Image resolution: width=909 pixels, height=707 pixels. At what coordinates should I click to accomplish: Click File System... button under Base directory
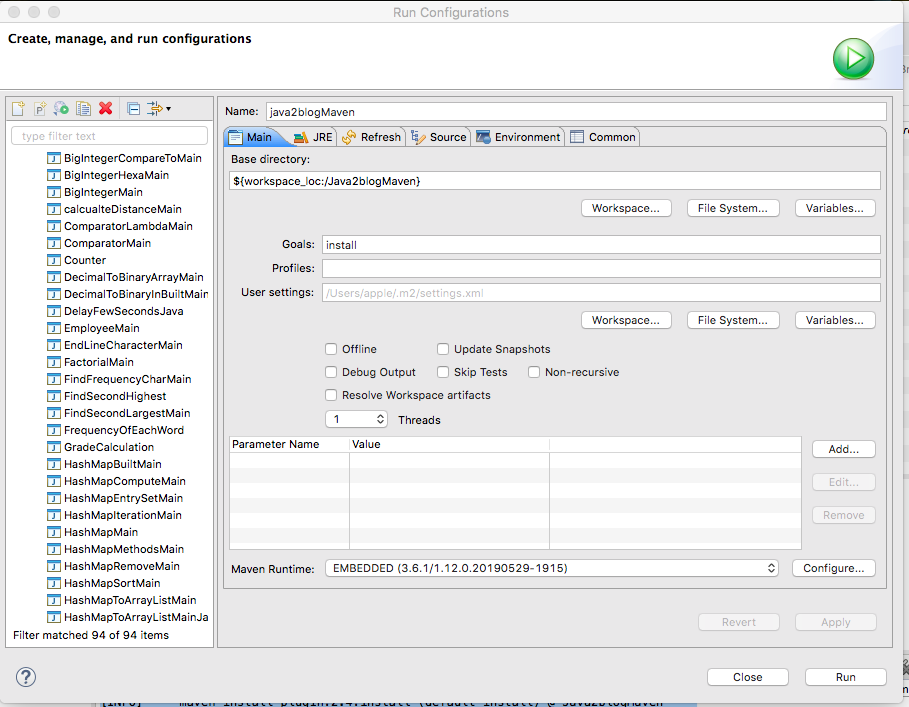click(x=733, y=208)
